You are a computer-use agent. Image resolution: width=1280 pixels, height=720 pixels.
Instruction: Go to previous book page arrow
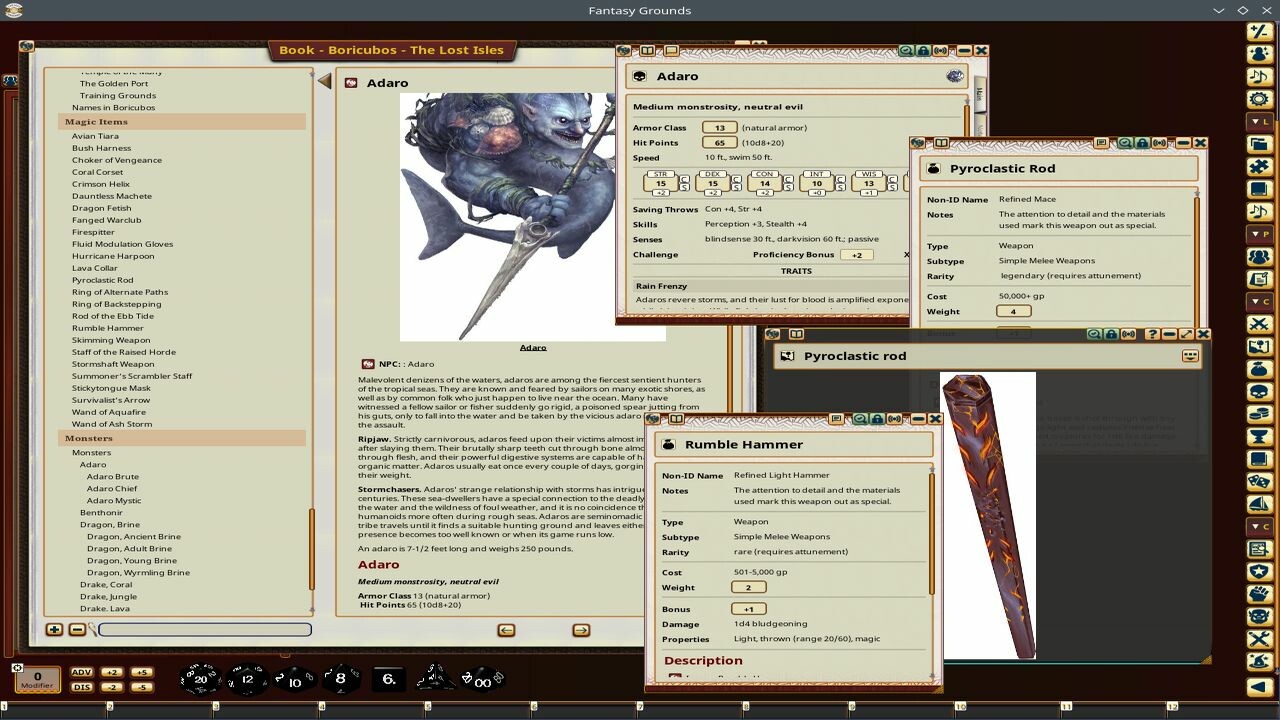(x=506, y=630)
